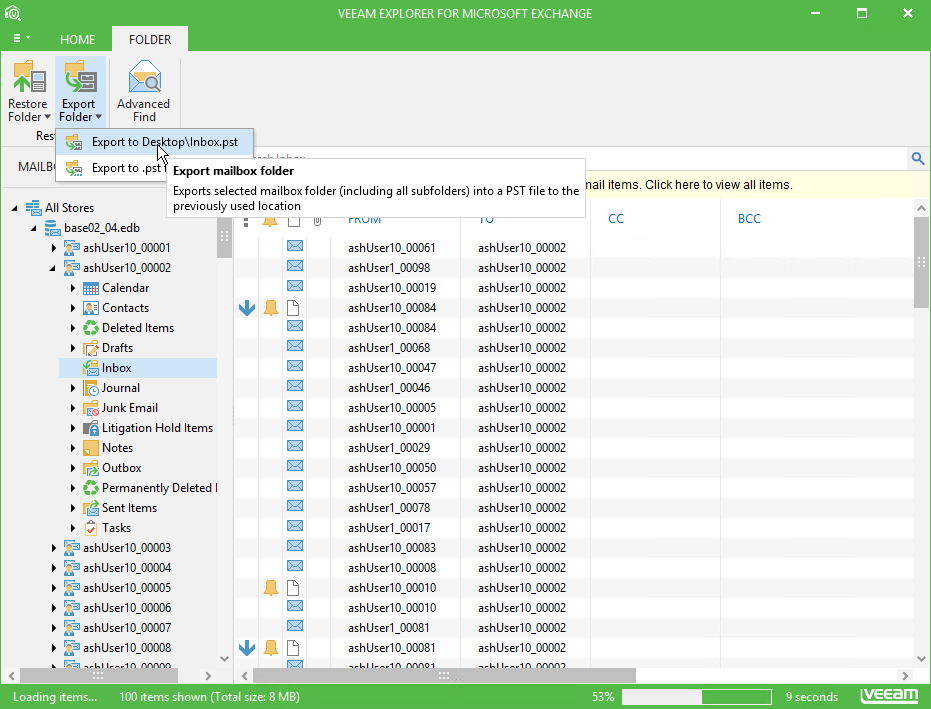Click the tree pane scroll left arrow

click(12, 676)
